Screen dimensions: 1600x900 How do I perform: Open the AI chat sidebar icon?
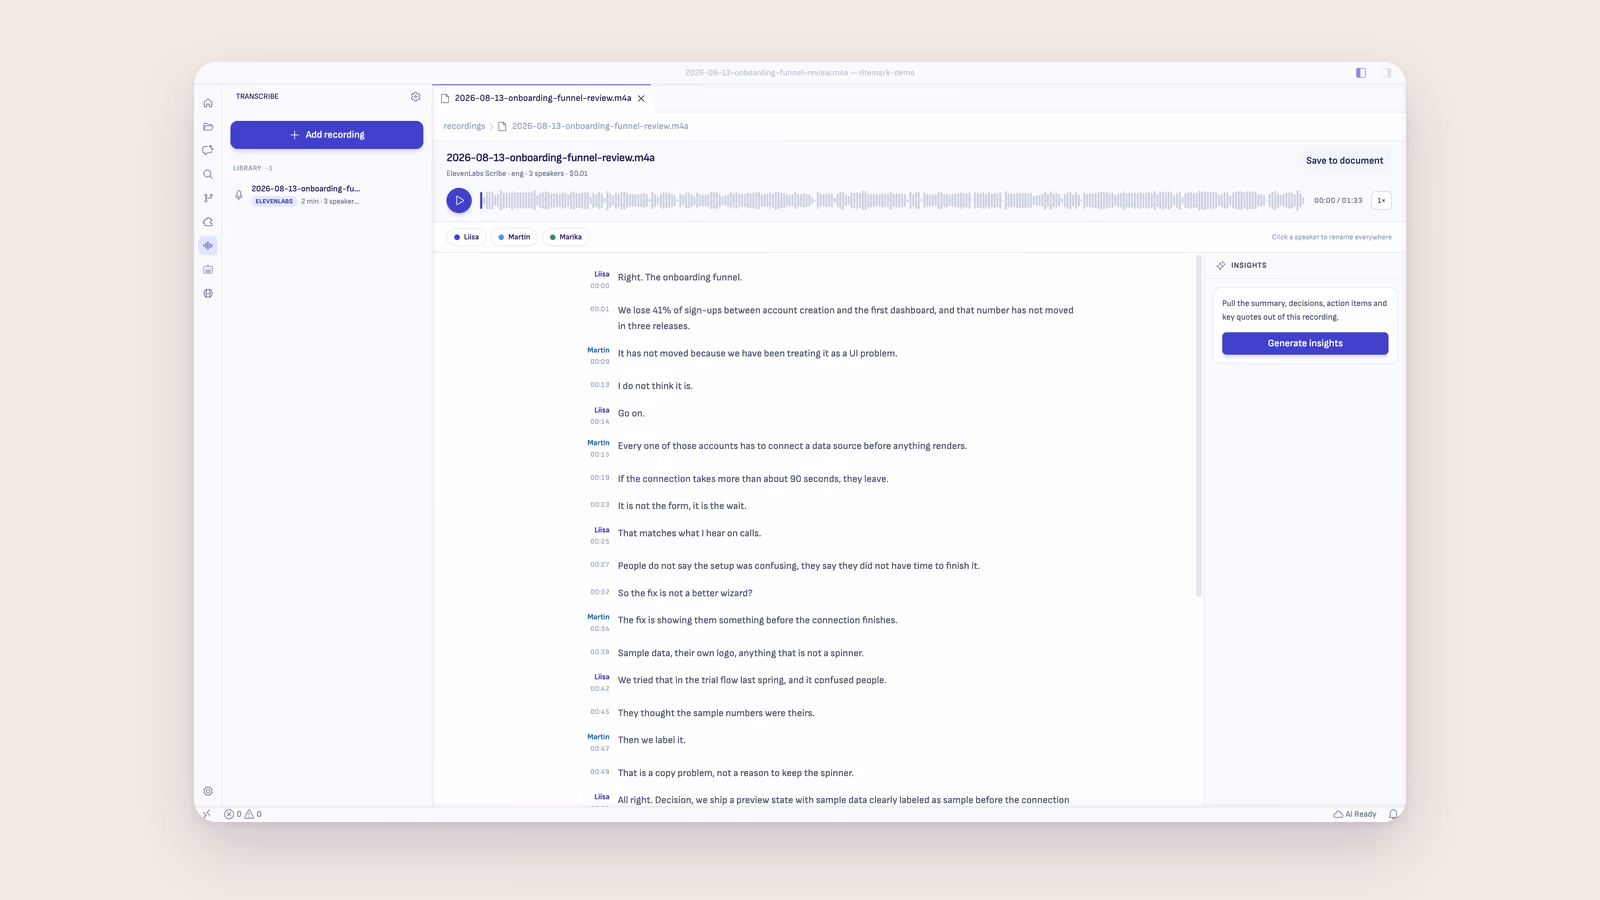[x=208, y=150]
